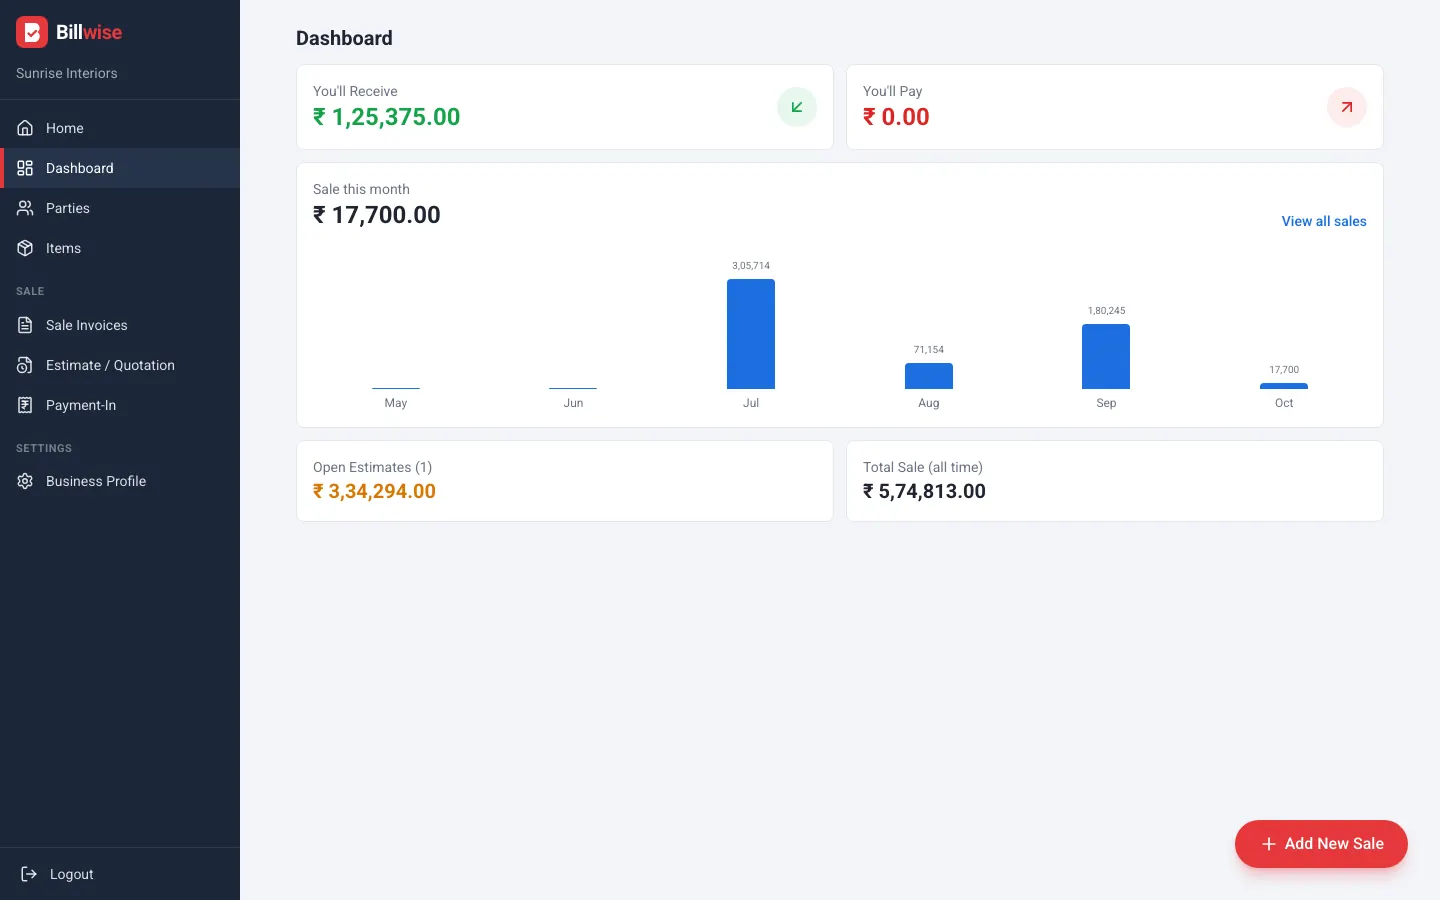Click the Items box icon
This screenshot has width=1440, height=900.
click(25, 248)
